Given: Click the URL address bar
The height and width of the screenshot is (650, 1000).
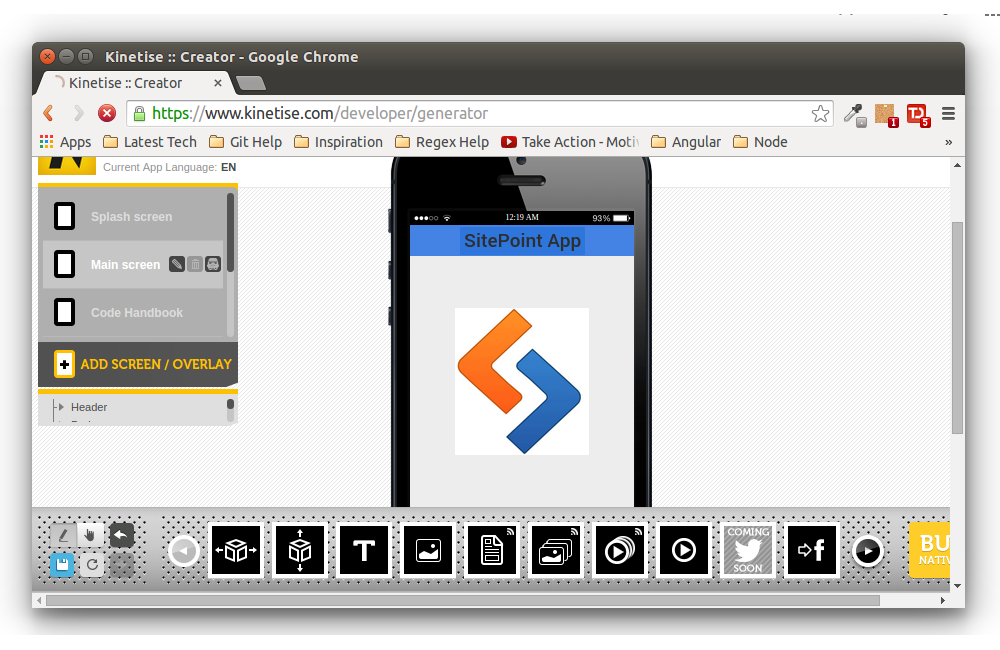Looking at the screenshot, I should (x=480, y=113).
